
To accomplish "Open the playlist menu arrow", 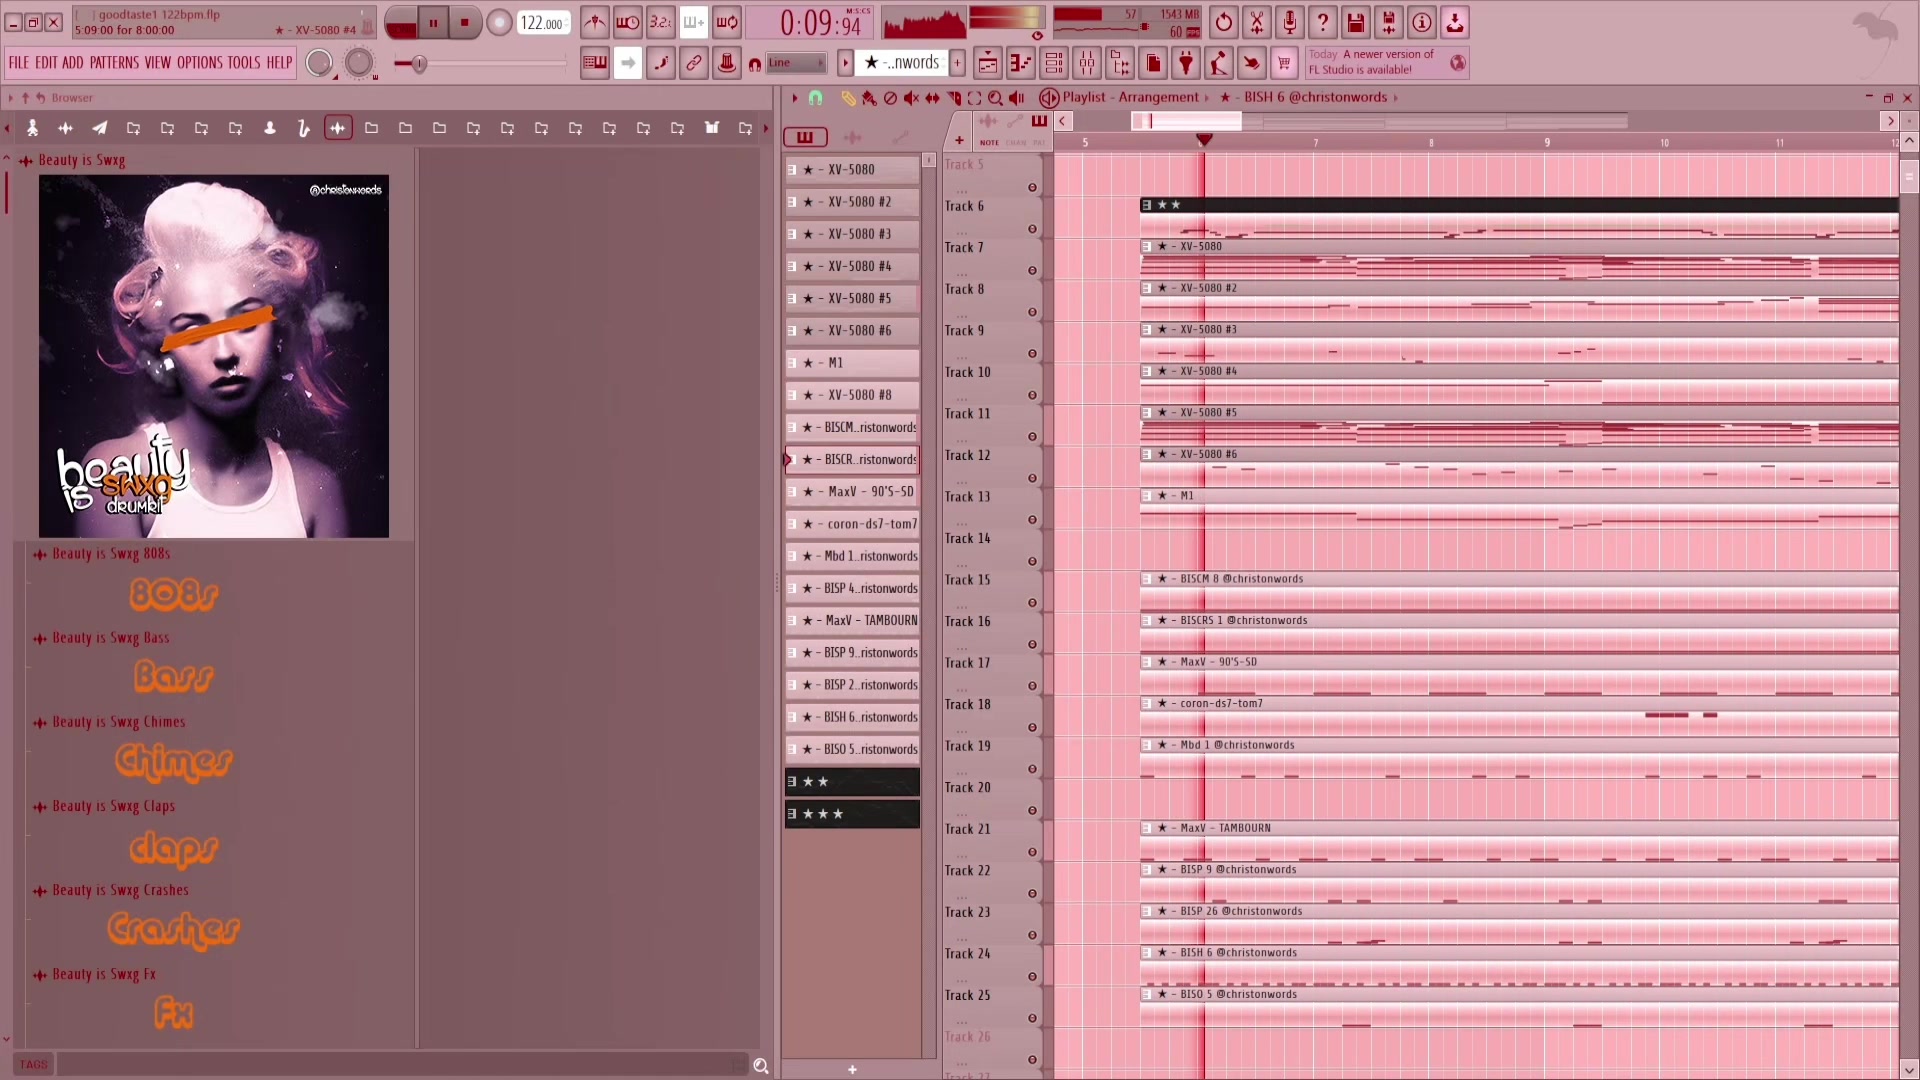I will point(795,98).
